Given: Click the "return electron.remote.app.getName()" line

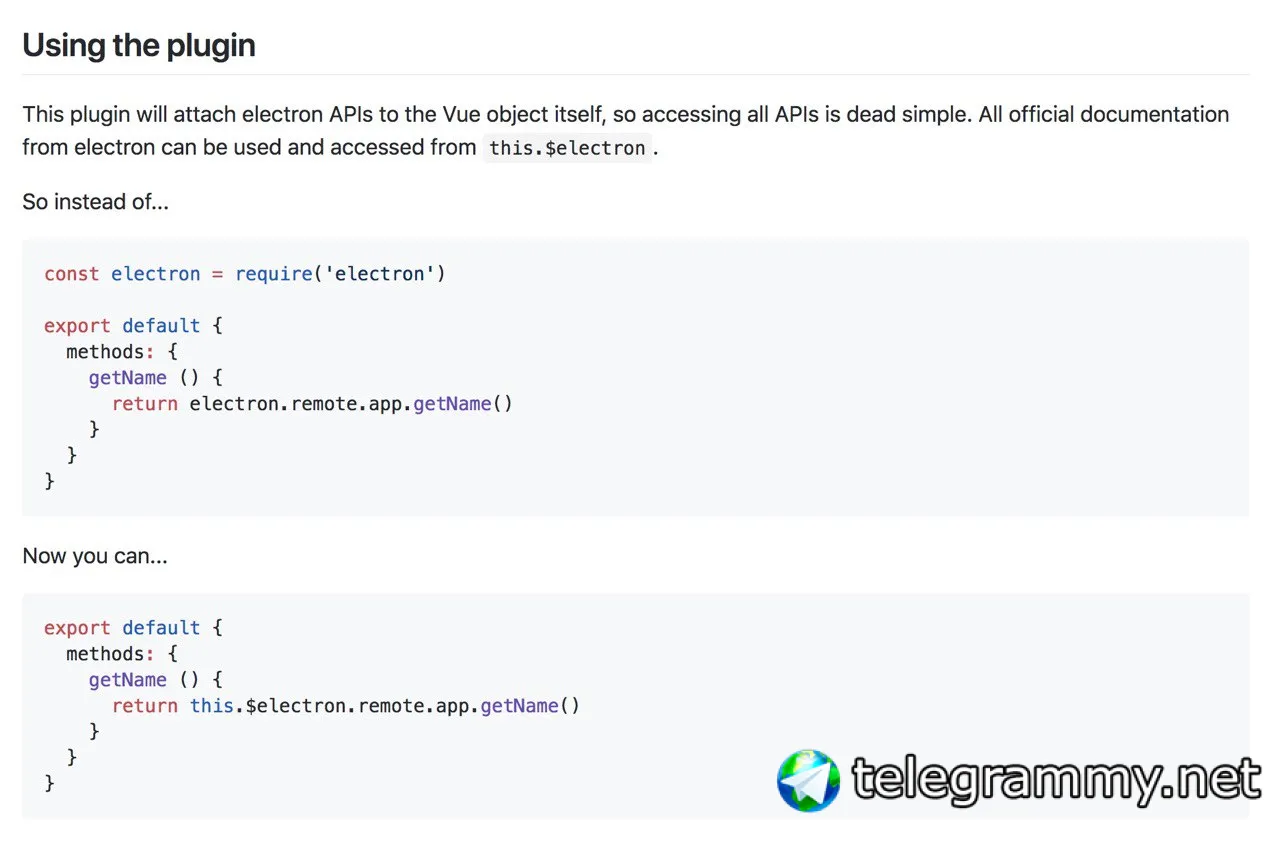Looking at the screenshot, I should click(312, 404).
